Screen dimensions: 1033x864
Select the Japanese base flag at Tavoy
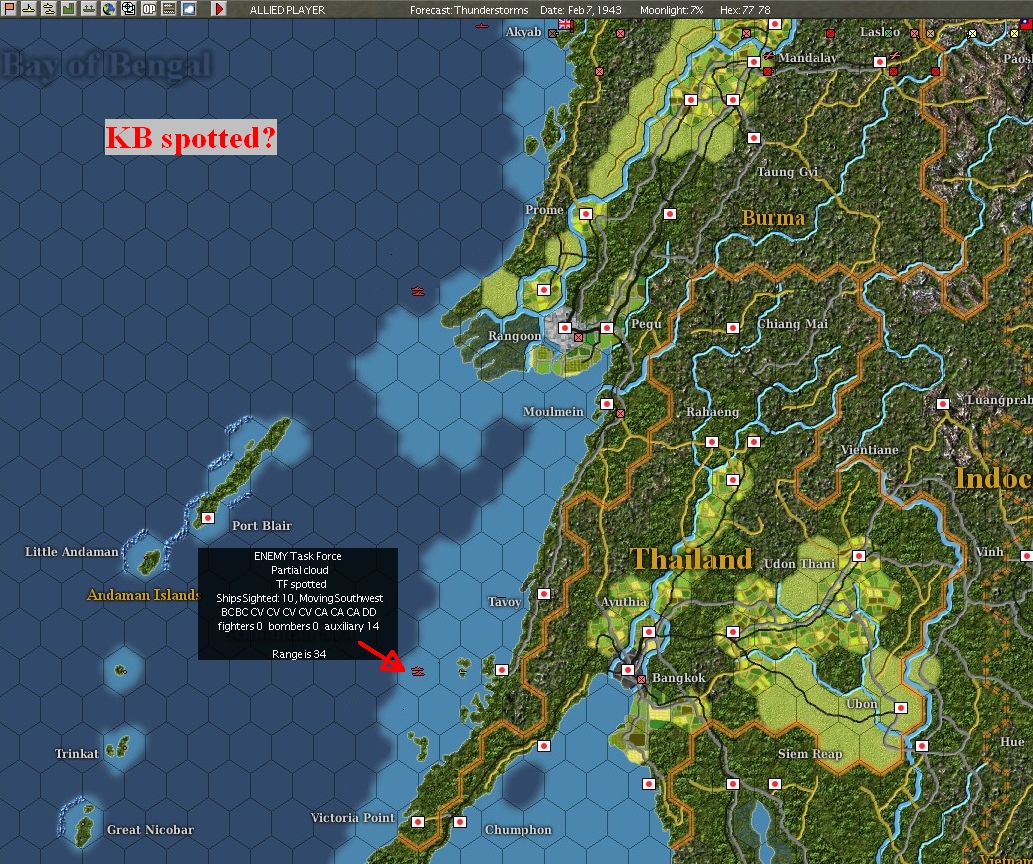point(544,594)
